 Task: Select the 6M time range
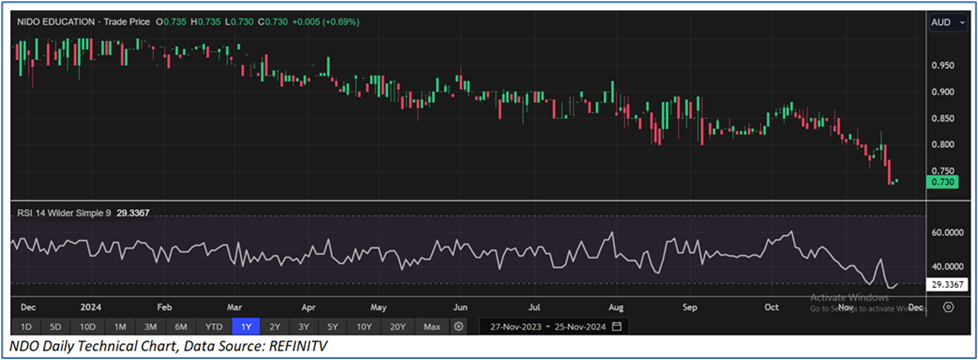coord(181,326)
